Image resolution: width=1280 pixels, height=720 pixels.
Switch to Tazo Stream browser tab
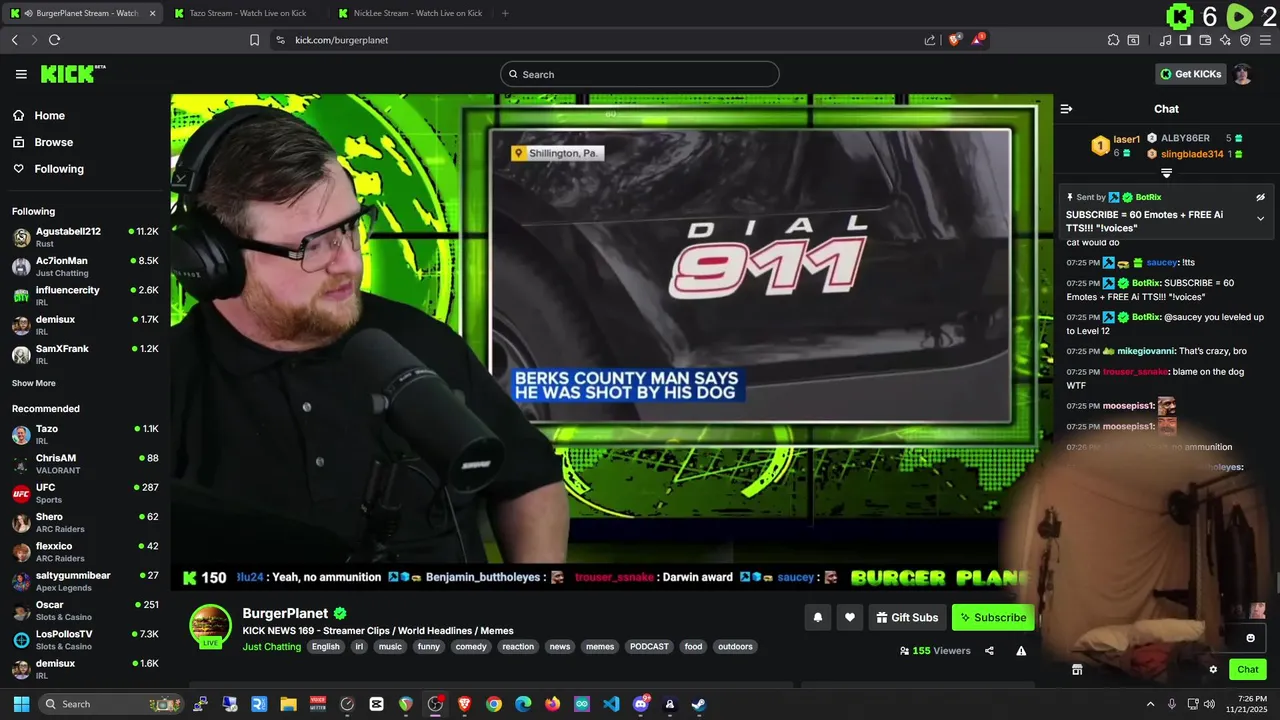(x=247, y=13)
